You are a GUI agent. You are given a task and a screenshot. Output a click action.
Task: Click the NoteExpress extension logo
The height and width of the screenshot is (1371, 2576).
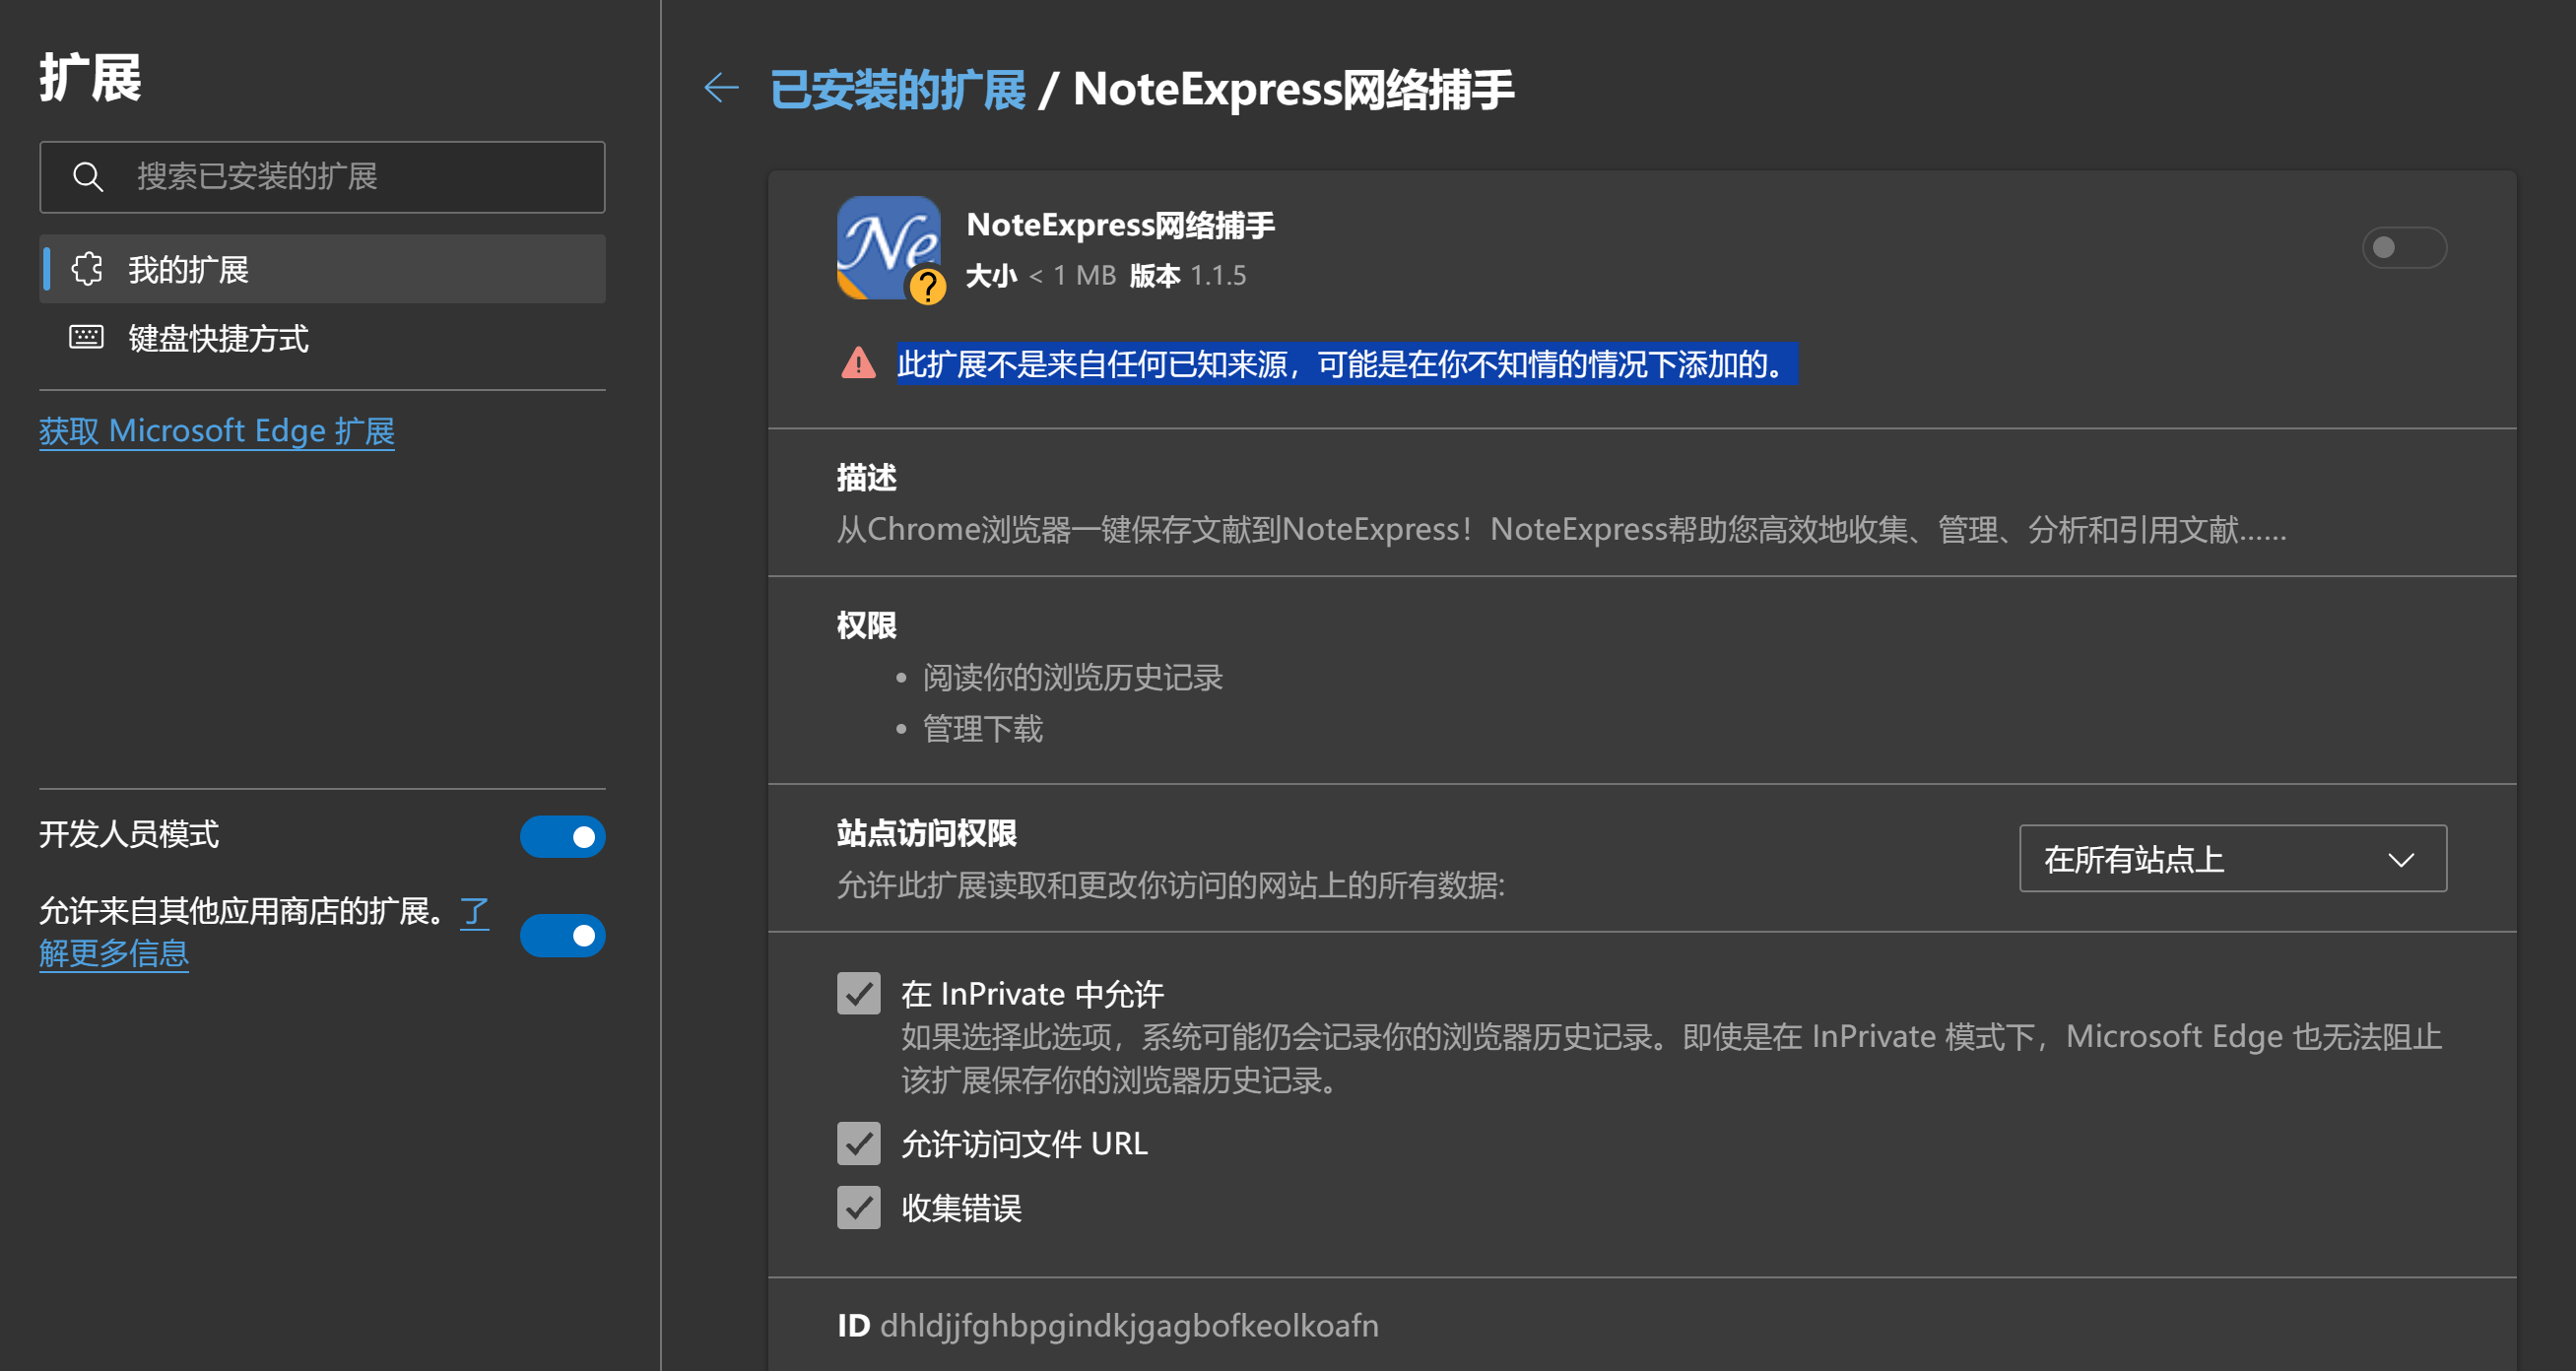coord(888,247)
